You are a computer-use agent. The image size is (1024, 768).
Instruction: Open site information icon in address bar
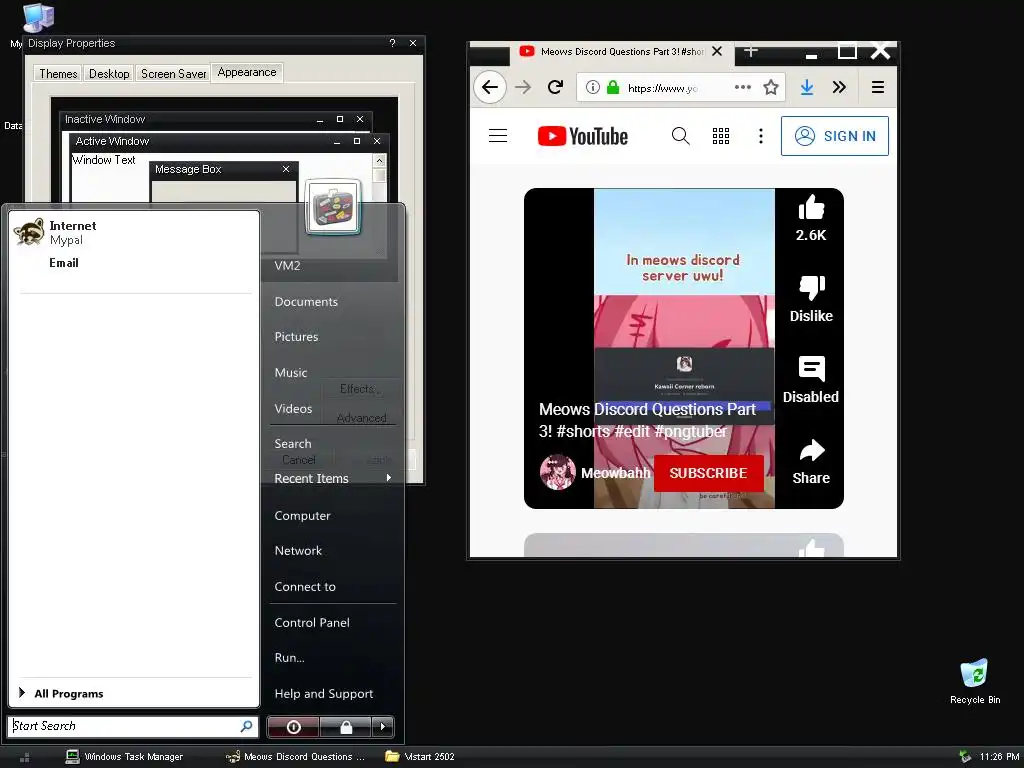click(x=592, y=88)
